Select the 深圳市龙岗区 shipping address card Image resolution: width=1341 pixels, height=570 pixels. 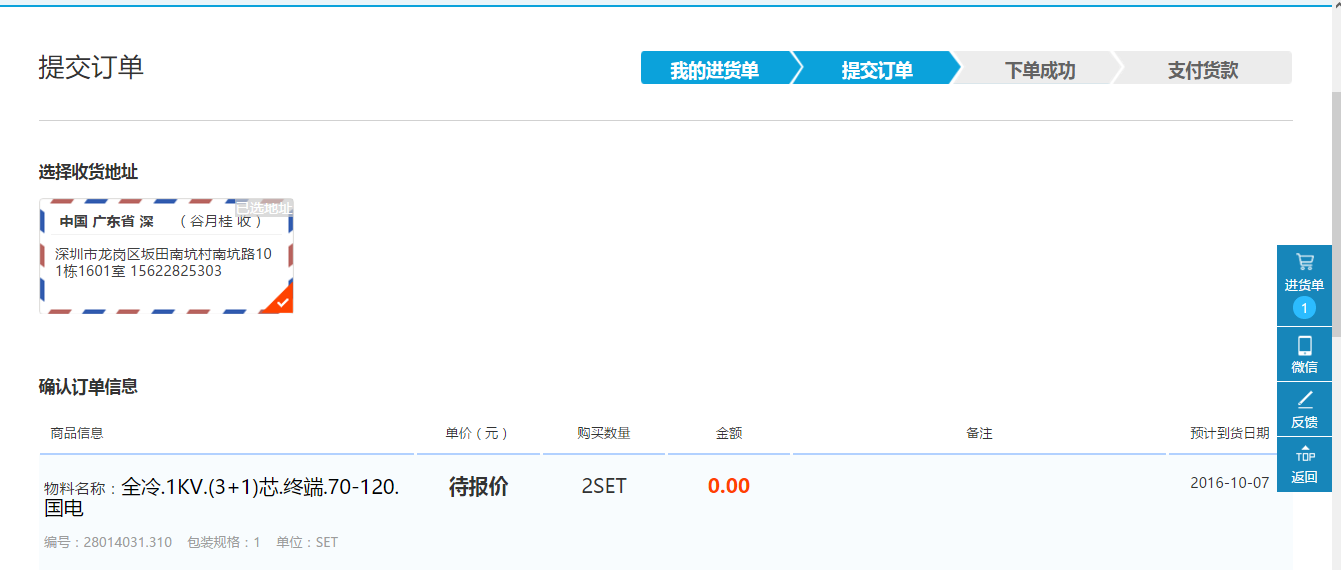coord(165,262)
